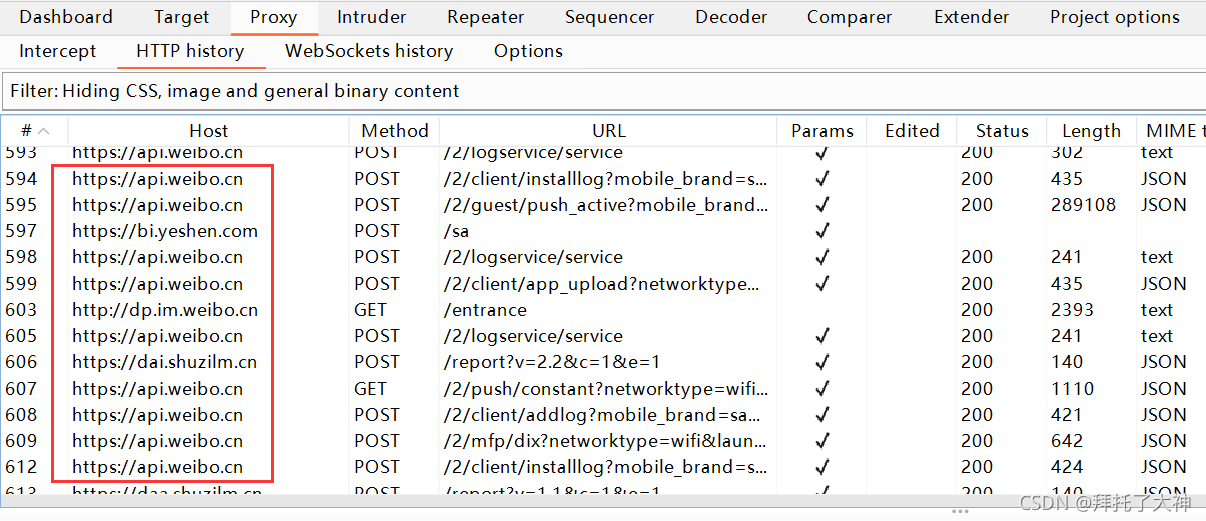Click the /2/push/constant URL in row 607
The height and width of the screenshot is (521, 1206).
tap(607, 388)
